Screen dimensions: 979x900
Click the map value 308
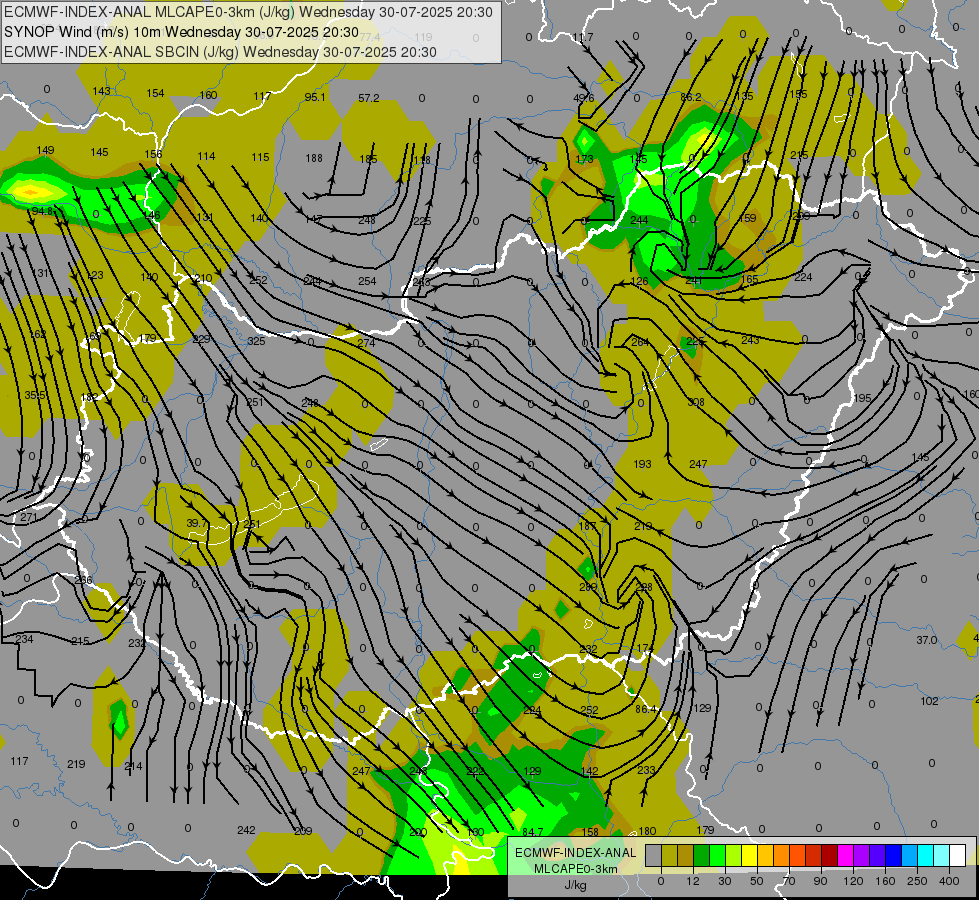pyautogui.click(x=696, y=402)
